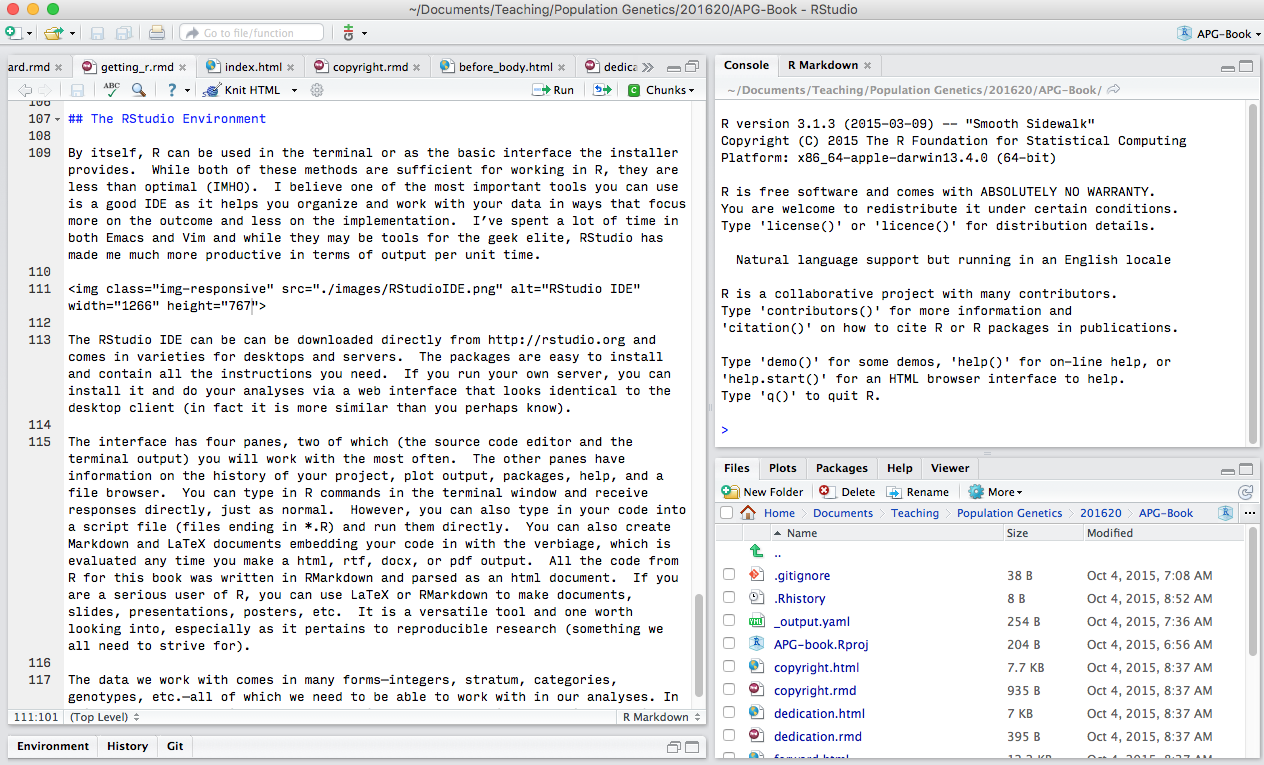This screenshot has height=765, width=1264.
Task: Open the More dropdown in Files pane
Action: 995,492
